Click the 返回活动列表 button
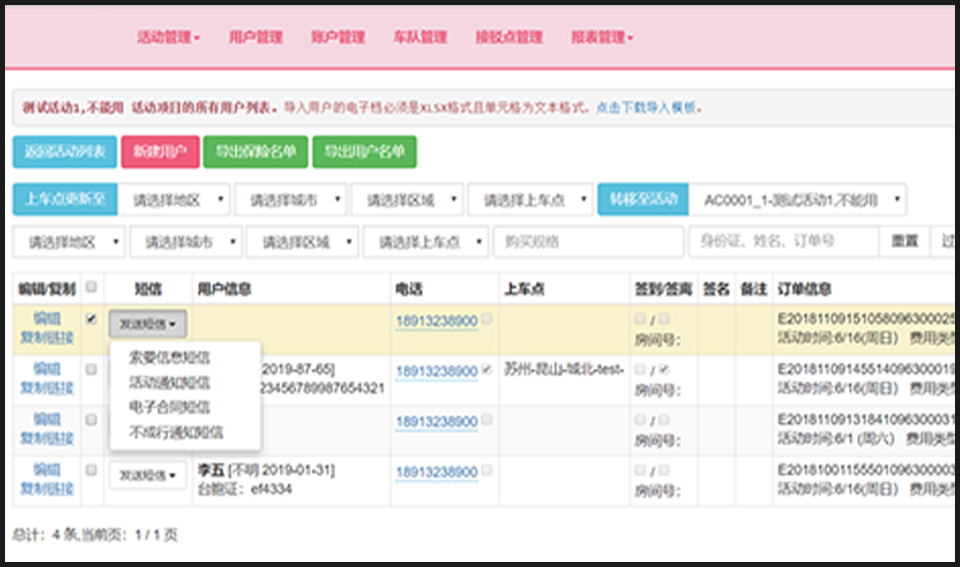The height and width of the screenshot is (567, 960). 65,152
